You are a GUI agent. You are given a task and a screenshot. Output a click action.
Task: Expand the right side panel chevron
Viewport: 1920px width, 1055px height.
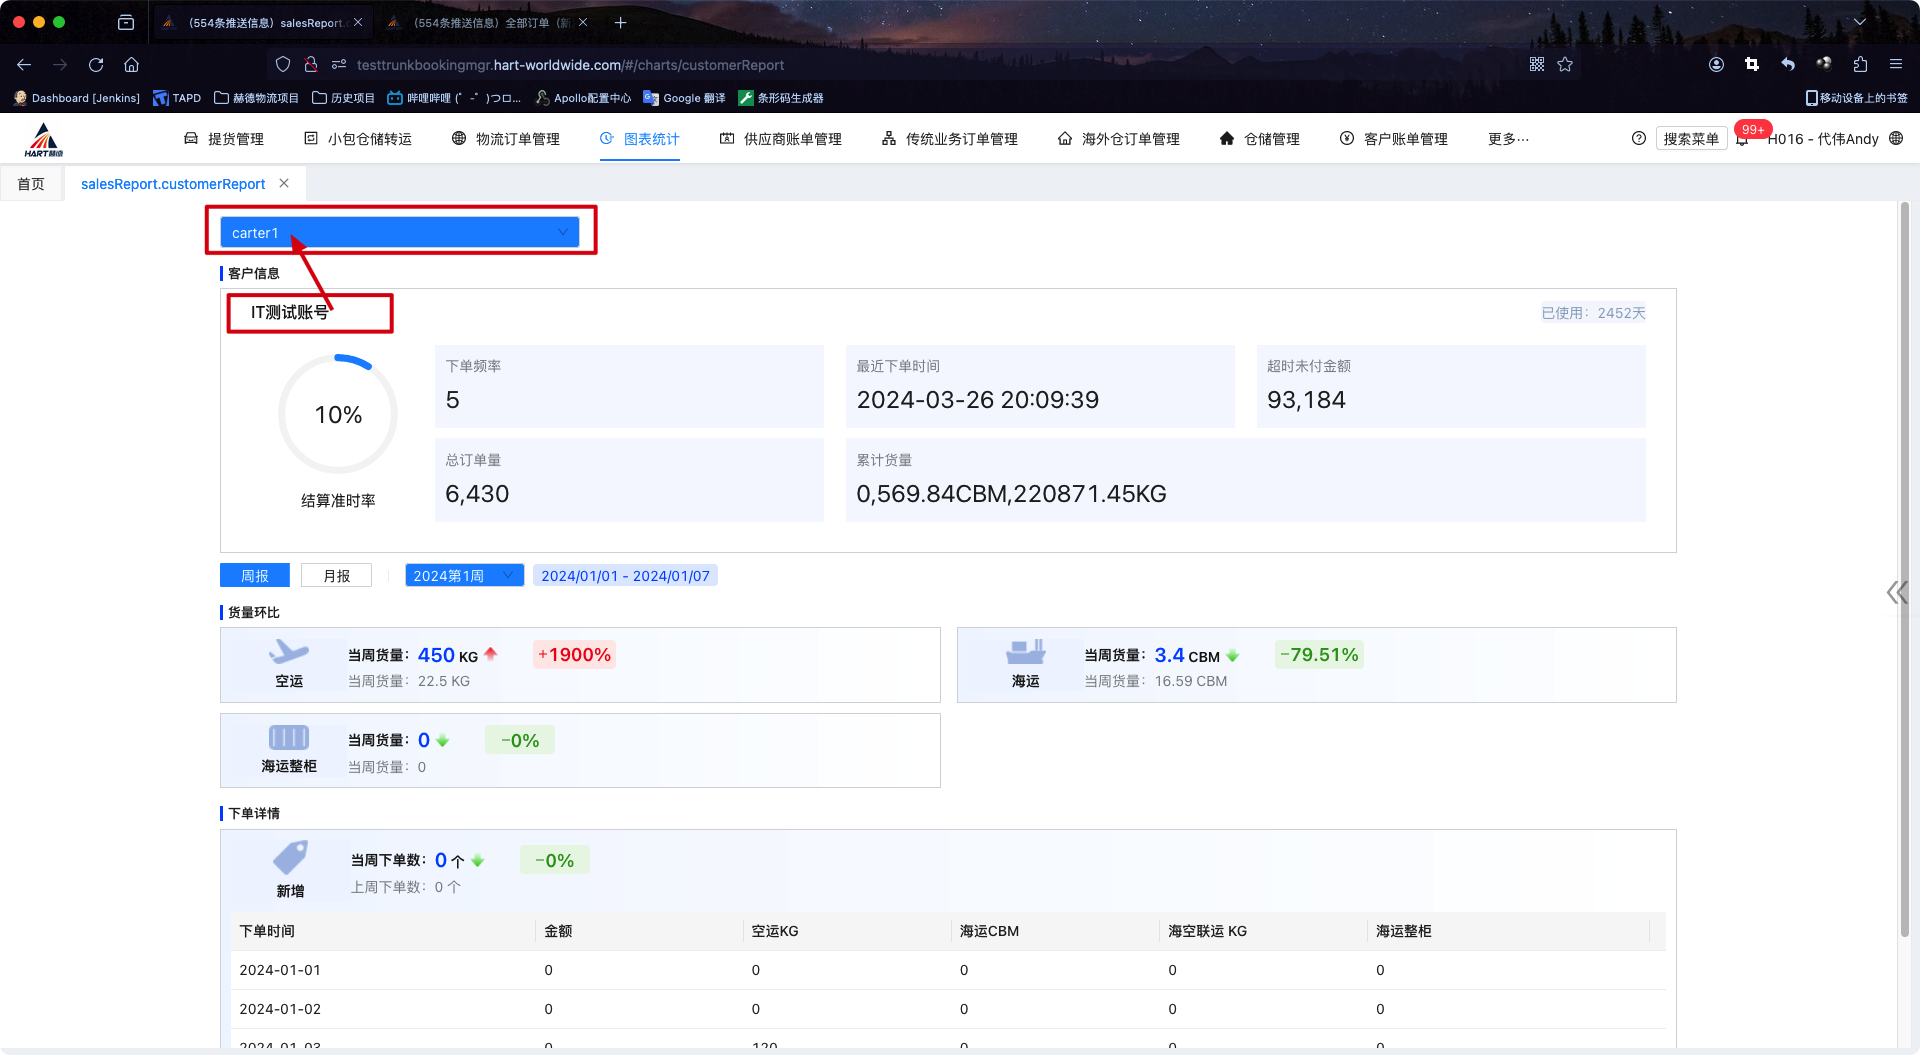pyautogui.click(x=1895, y=593)
